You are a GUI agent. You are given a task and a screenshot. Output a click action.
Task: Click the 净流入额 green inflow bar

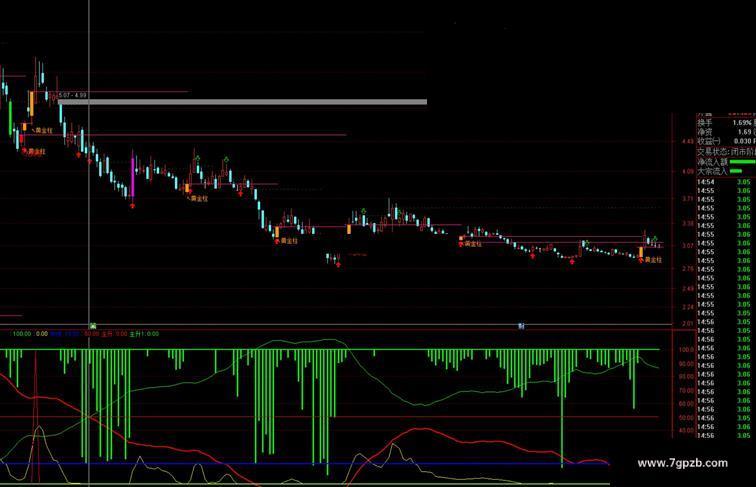tap(742, 162)
